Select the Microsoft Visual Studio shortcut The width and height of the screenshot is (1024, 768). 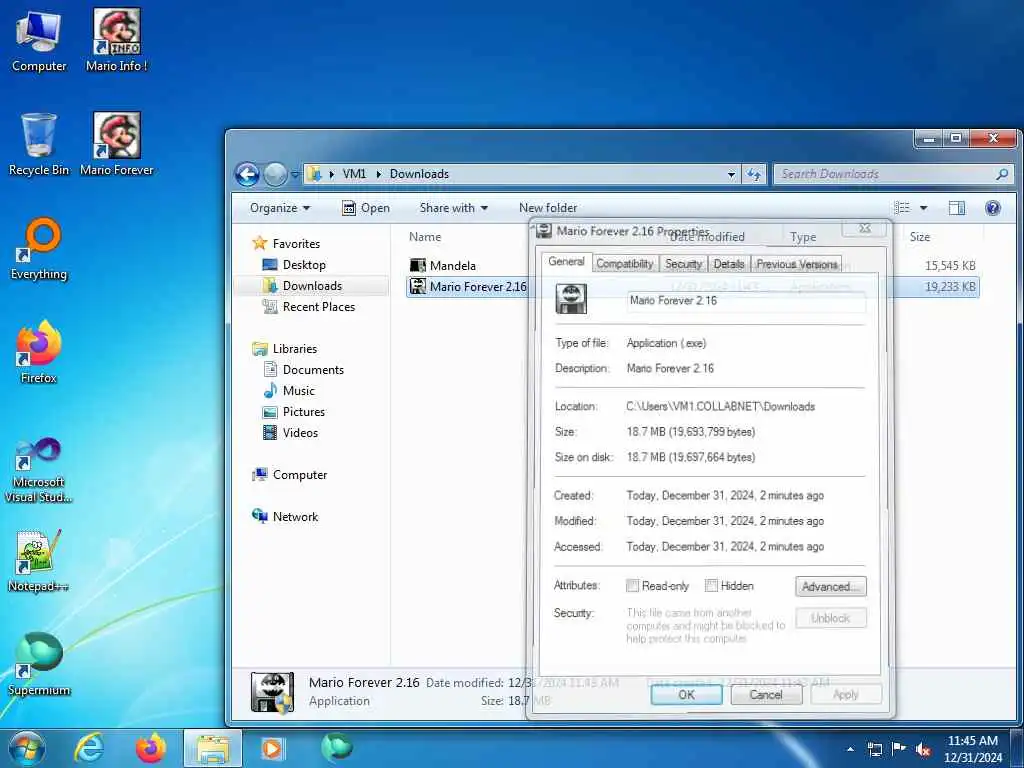pos(39,470)
